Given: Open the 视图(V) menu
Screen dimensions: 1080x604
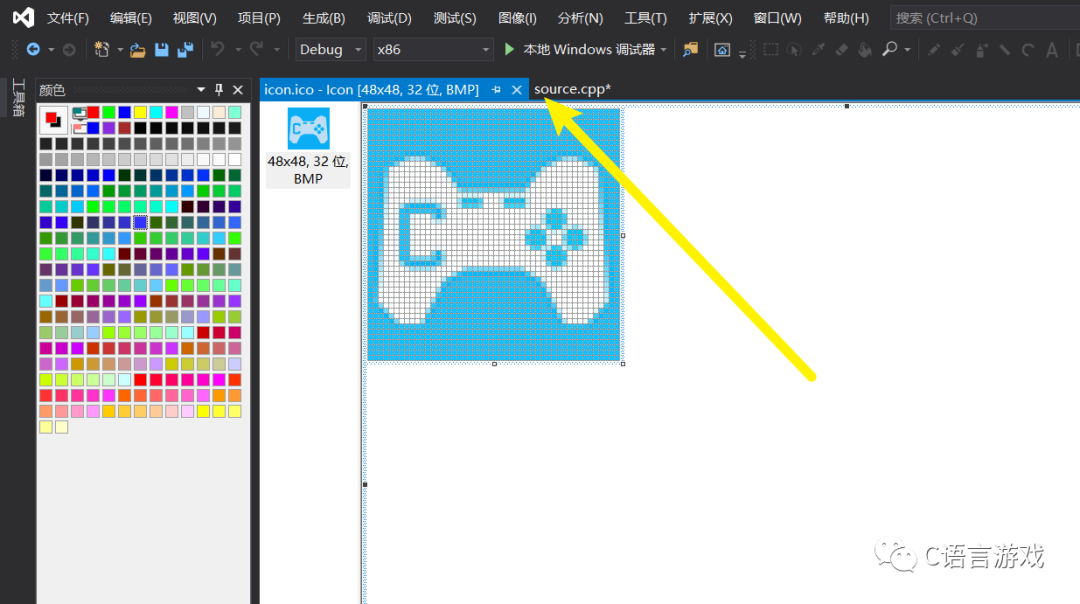Looking at the screenshot, I should coord(194,18).
